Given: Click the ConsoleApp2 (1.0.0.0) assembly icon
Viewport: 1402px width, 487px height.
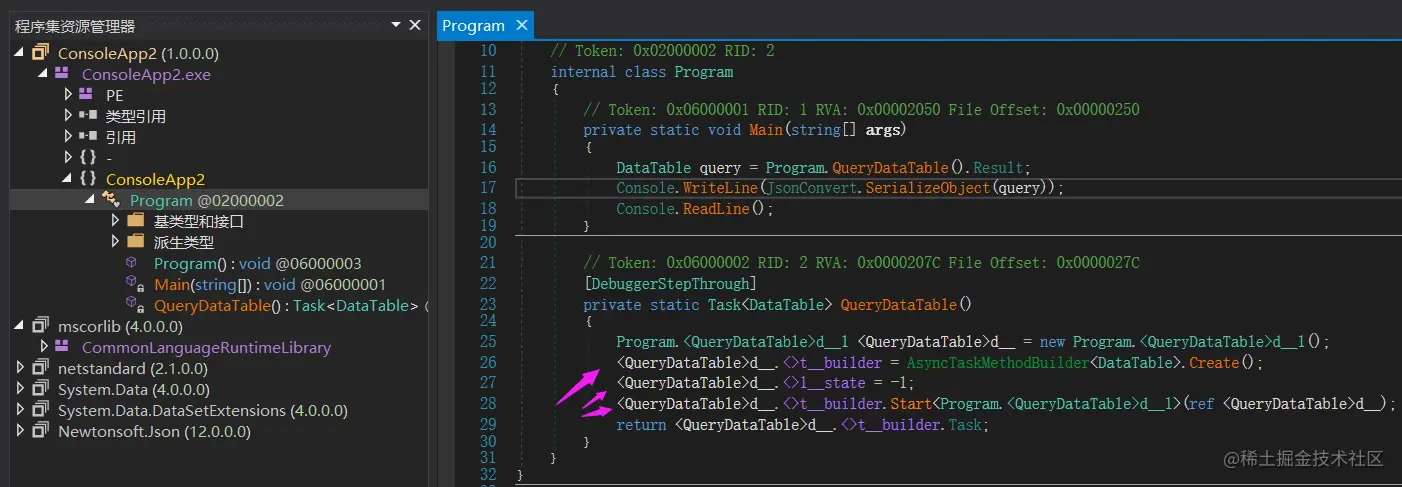Looking at the screenshot, I should (x=40, y=53).
